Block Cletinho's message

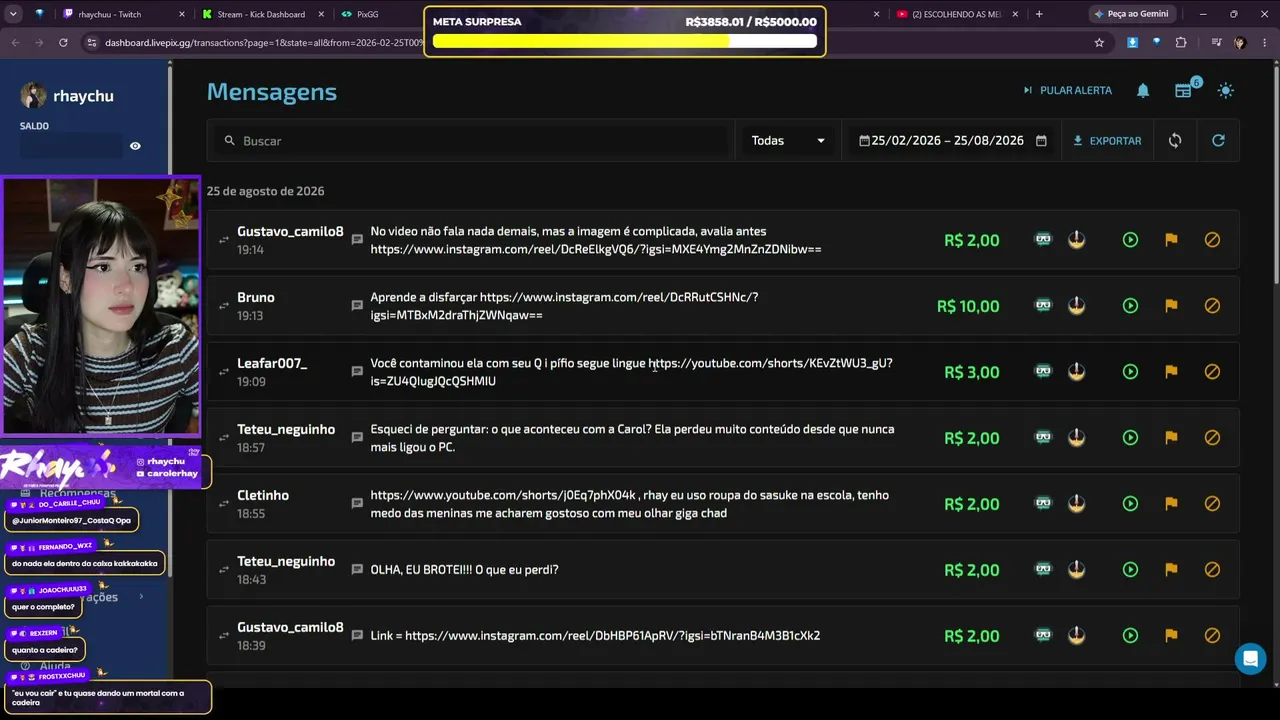1212,504
